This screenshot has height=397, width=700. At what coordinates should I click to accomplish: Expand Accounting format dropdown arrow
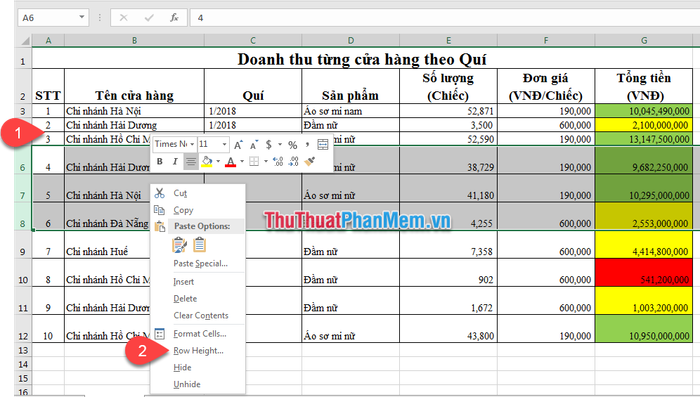[x=280, y=144]
